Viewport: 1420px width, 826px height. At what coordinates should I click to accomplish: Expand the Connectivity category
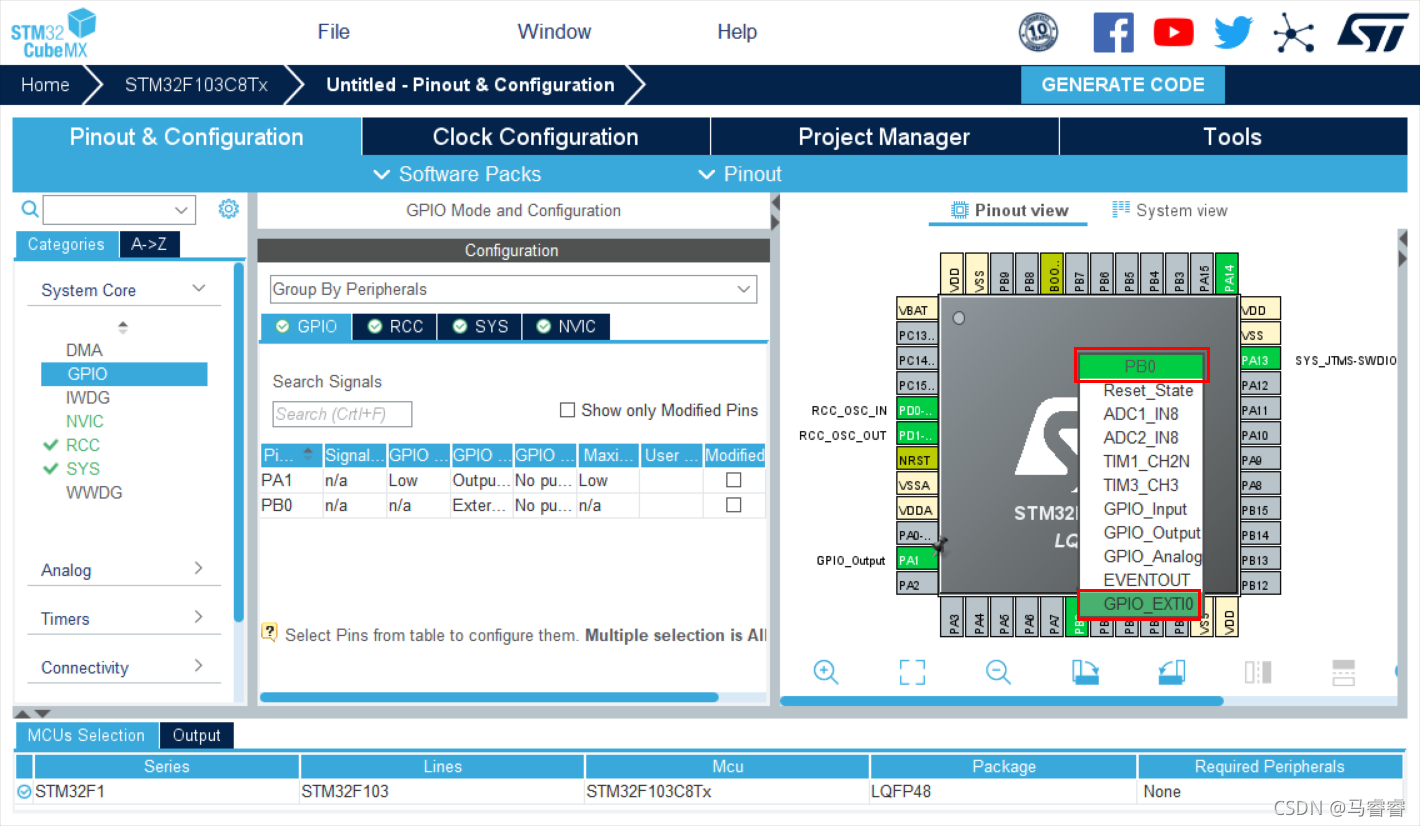pyautogui.click(x=199, y=666)
